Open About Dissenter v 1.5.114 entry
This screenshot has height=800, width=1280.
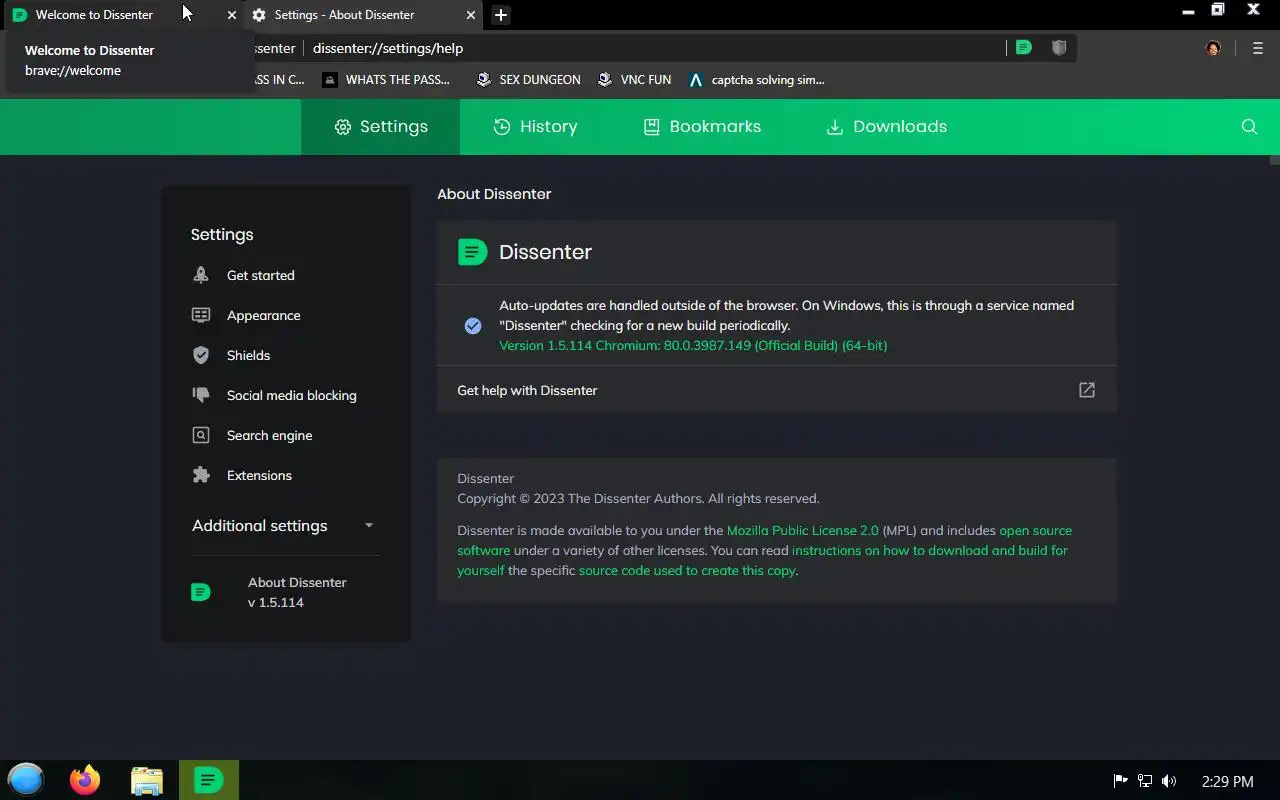coord(286,592)
